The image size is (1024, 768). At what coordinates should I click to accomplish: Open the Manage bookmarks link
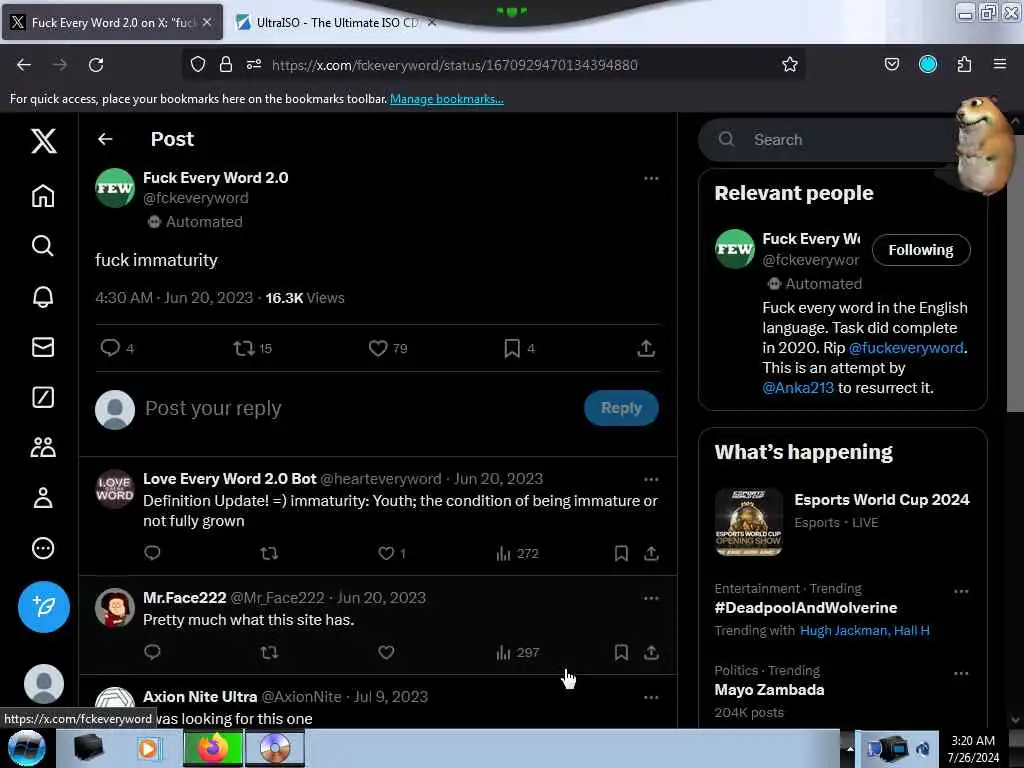(447, 99)
